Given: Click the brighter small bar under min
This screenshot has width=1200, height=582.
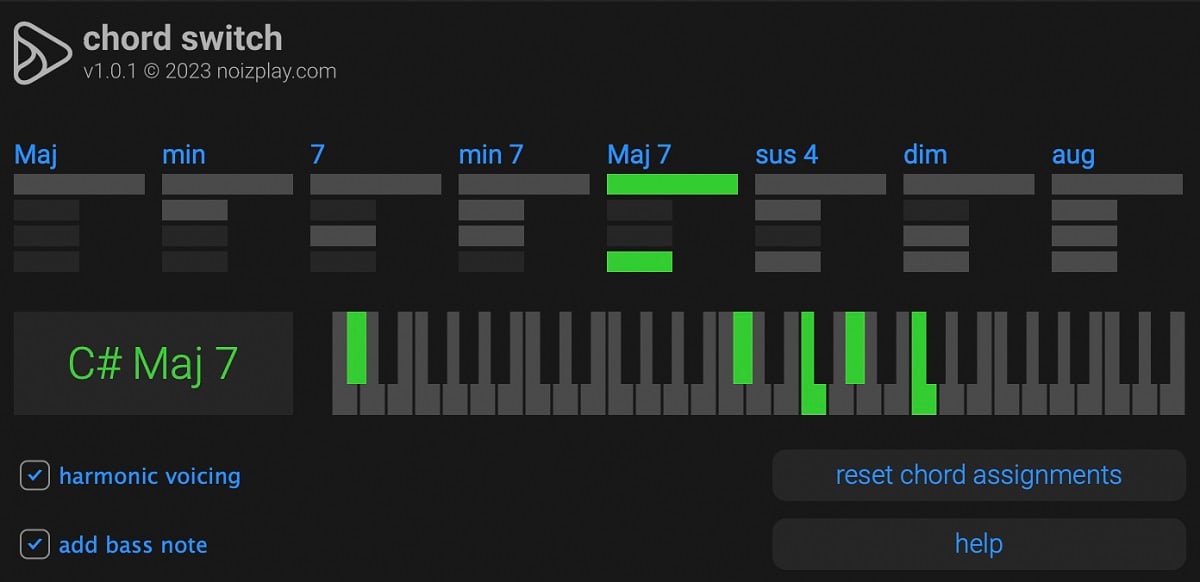Looking at the screenshot, I should 194,210.
